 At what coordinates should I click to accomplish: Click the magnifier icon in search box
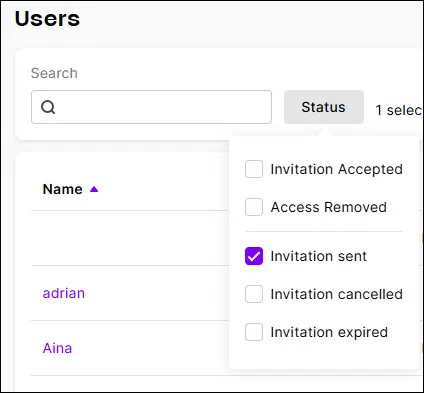[x=48, y=107]
